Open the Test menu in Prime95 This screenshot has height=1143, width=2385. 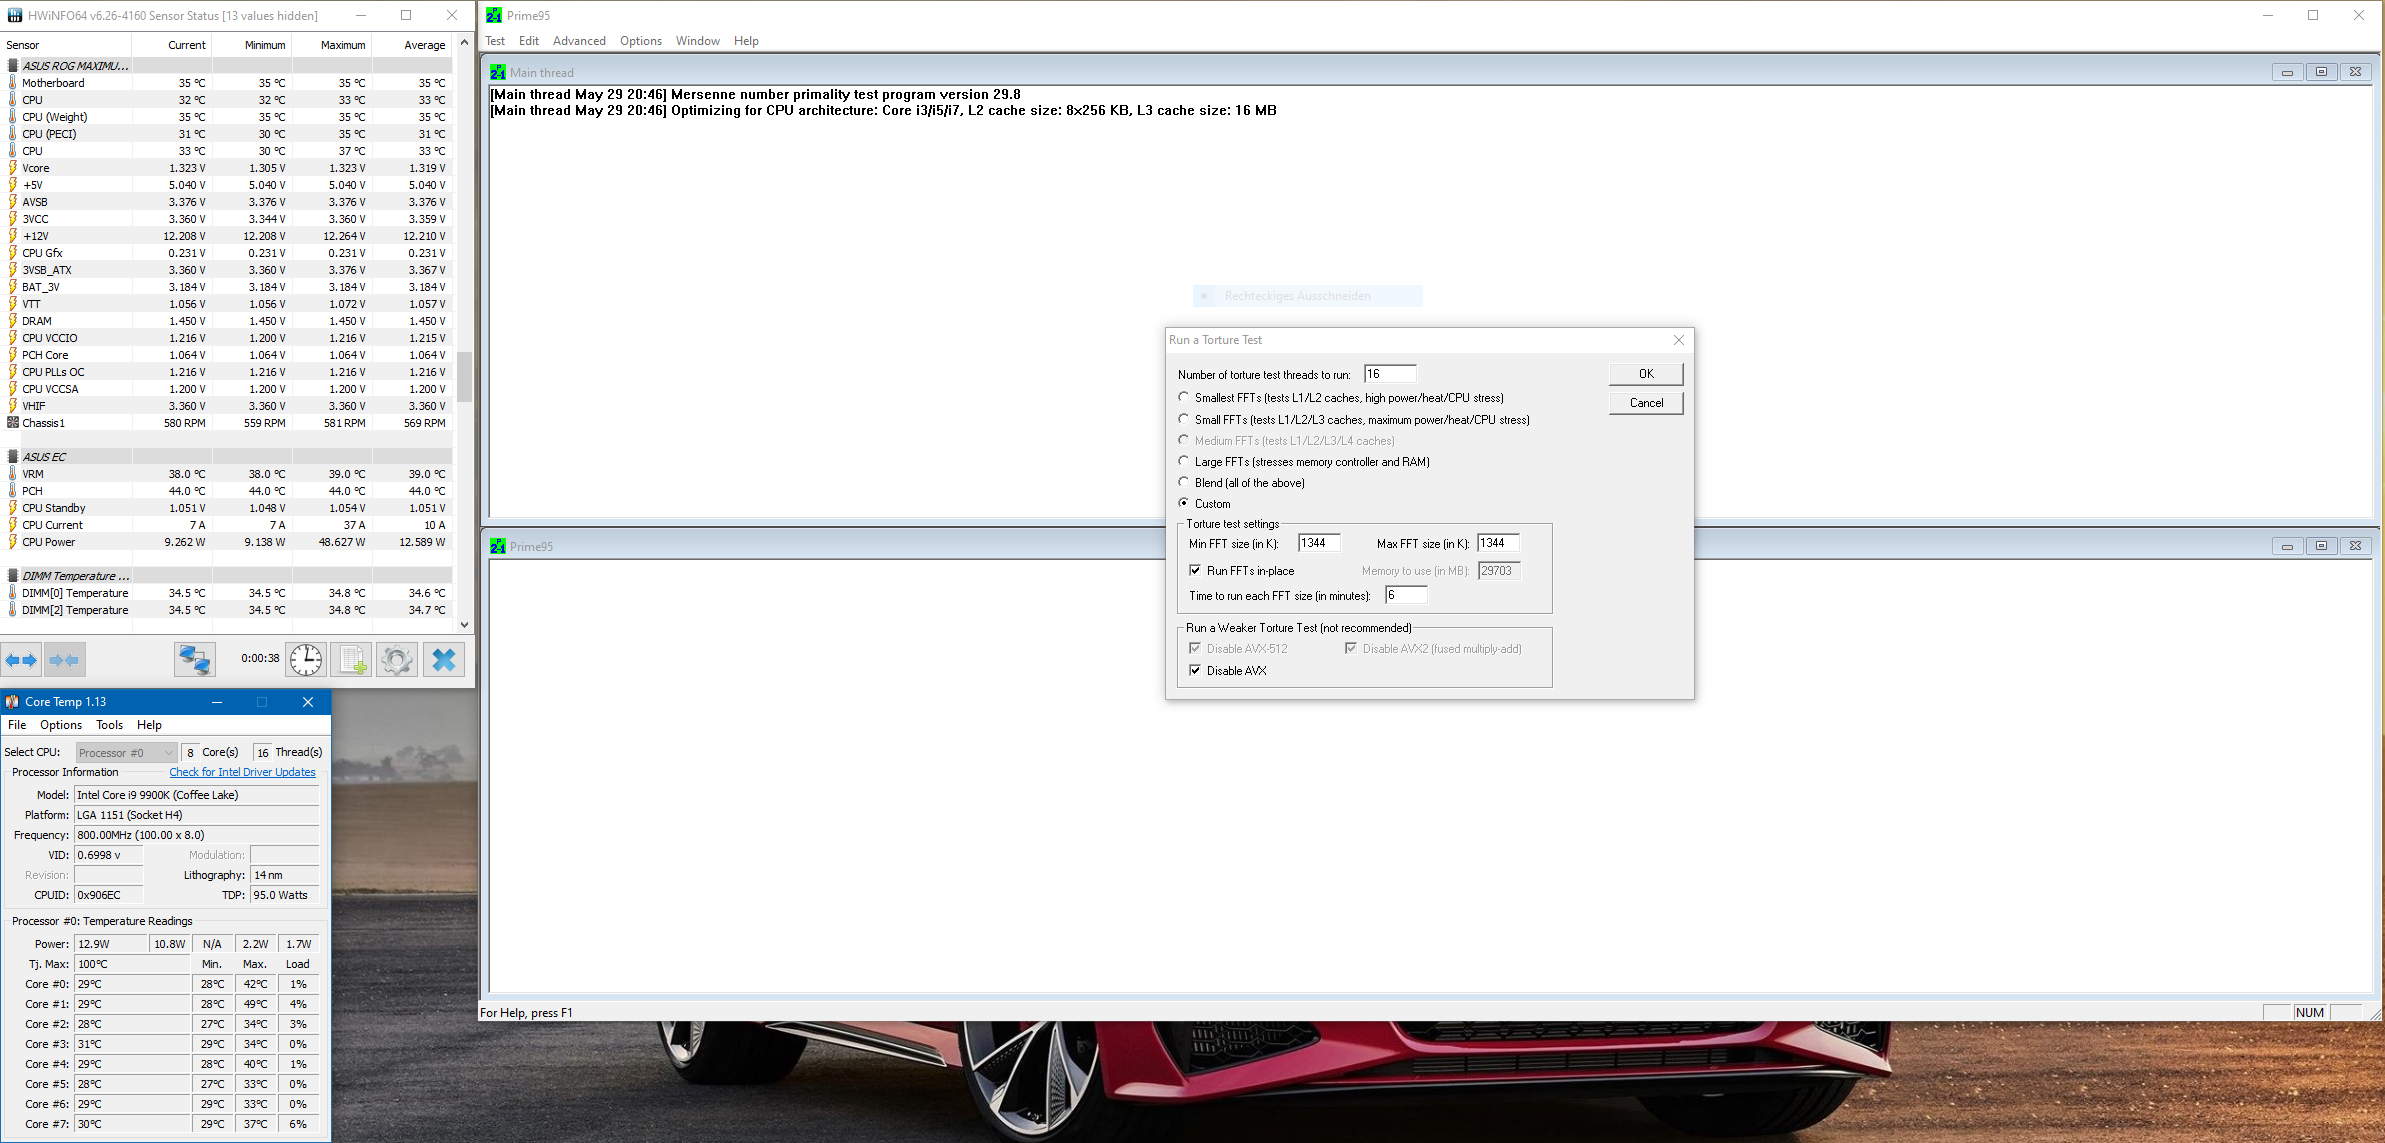[495, 41]
